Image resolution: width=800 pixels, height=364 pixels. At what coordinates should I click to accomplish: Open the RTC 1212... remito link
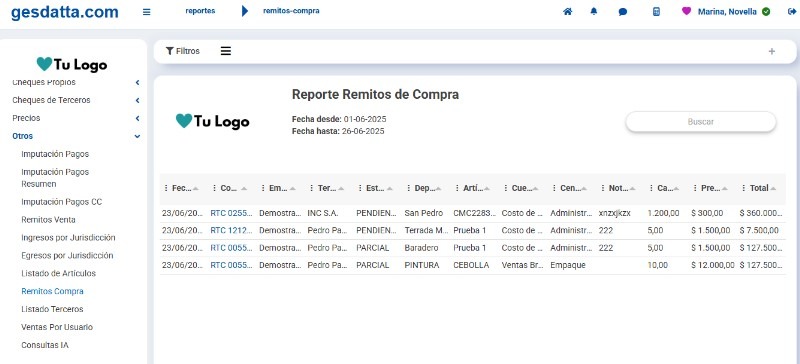231,231
